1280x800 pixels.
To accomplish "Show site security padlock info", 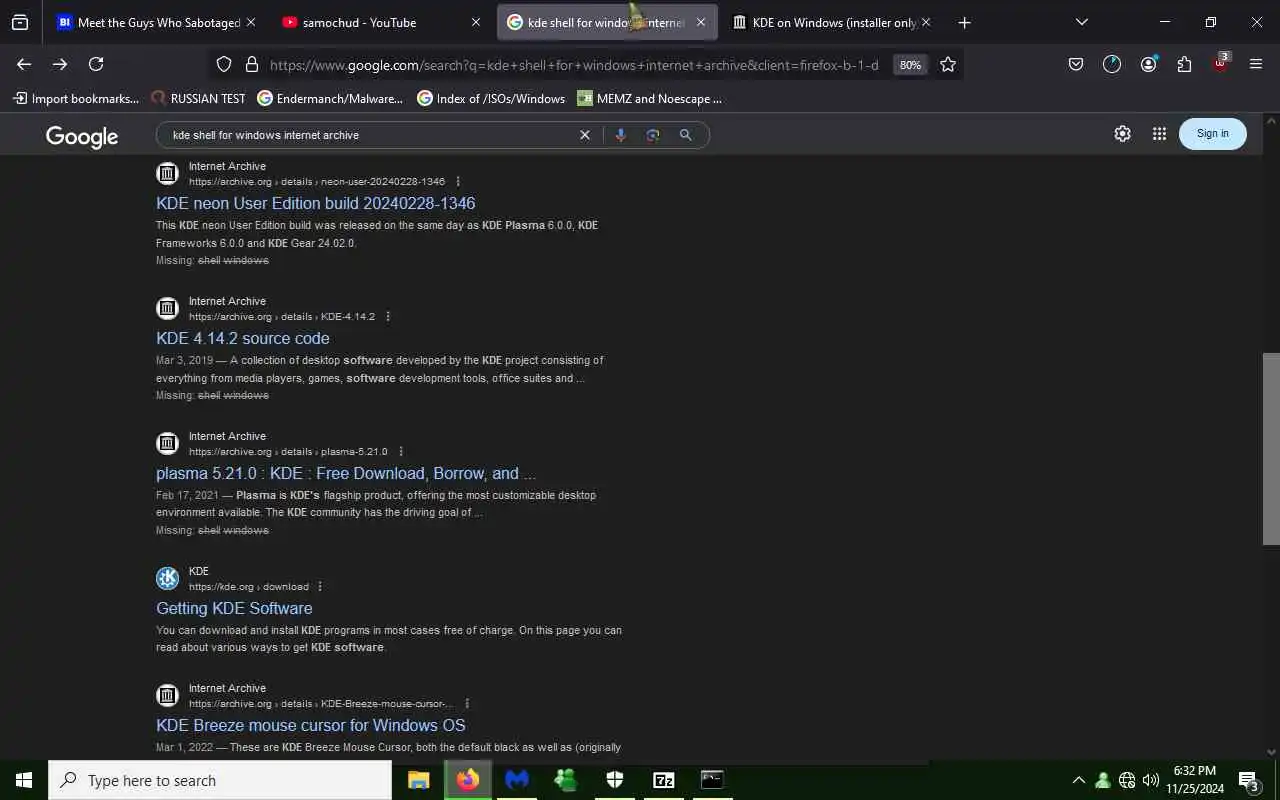I will tap(251, 64).
